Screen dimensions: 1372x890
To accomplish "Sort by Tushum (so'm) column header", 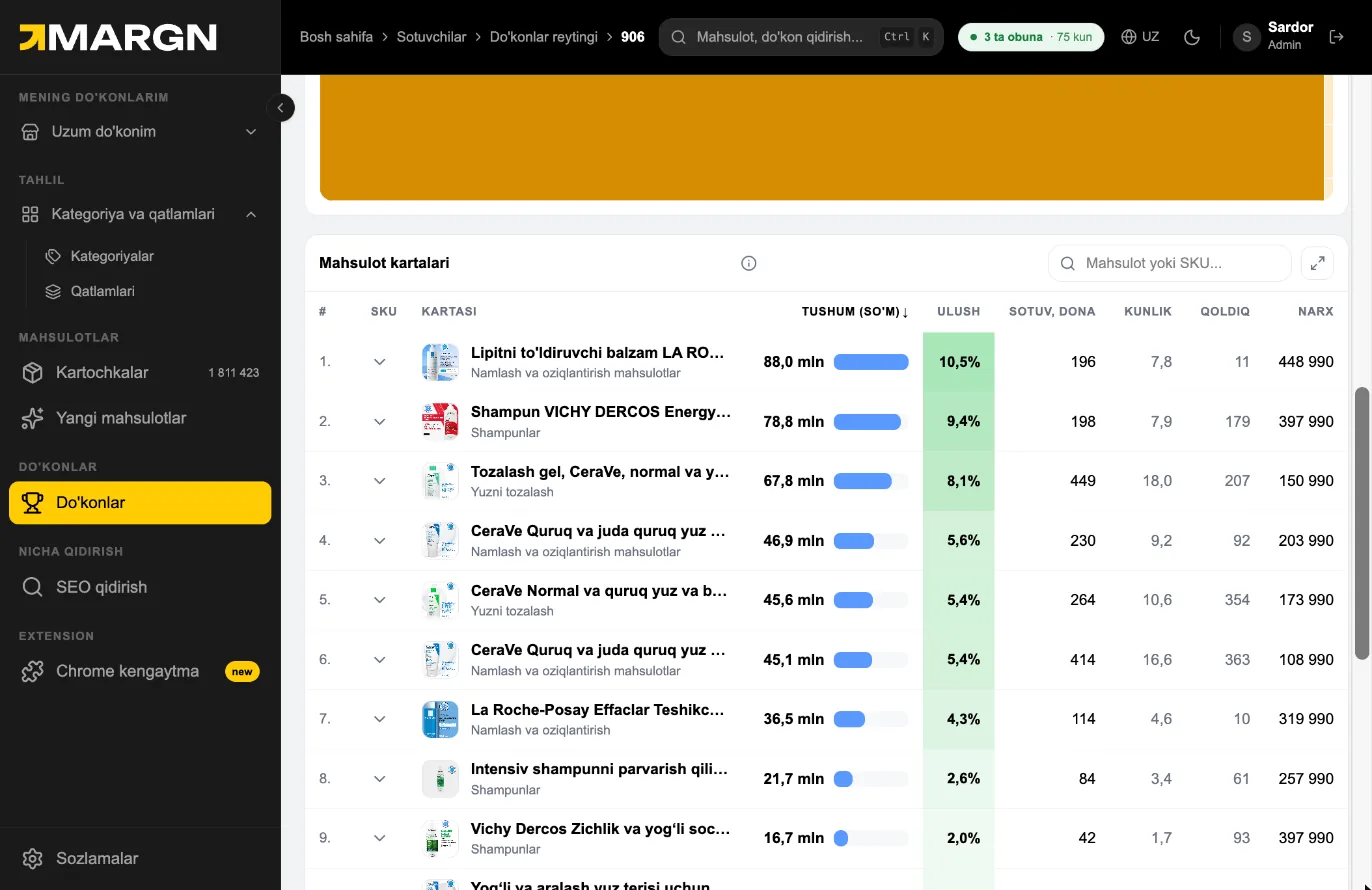I will pyautogui.click(x=855, y=312).
